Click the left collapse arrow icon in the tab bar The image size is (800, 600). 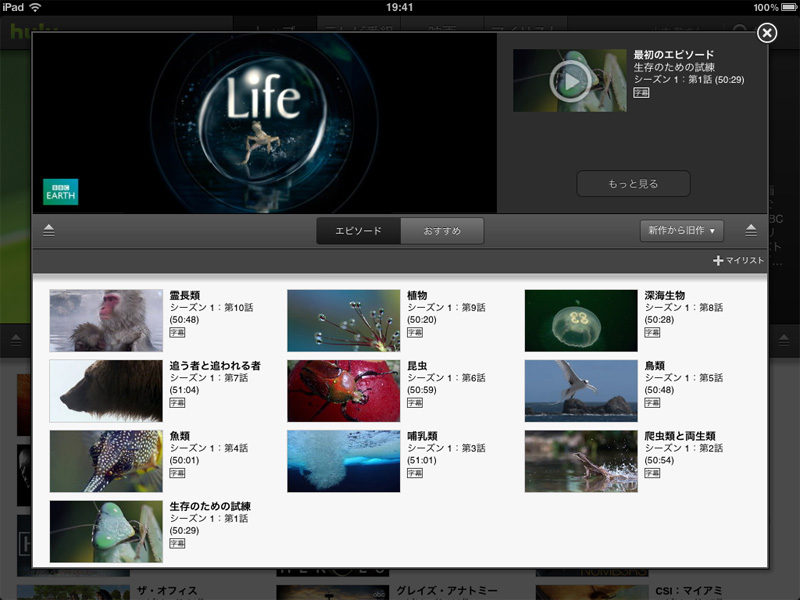tap(48, 231)
